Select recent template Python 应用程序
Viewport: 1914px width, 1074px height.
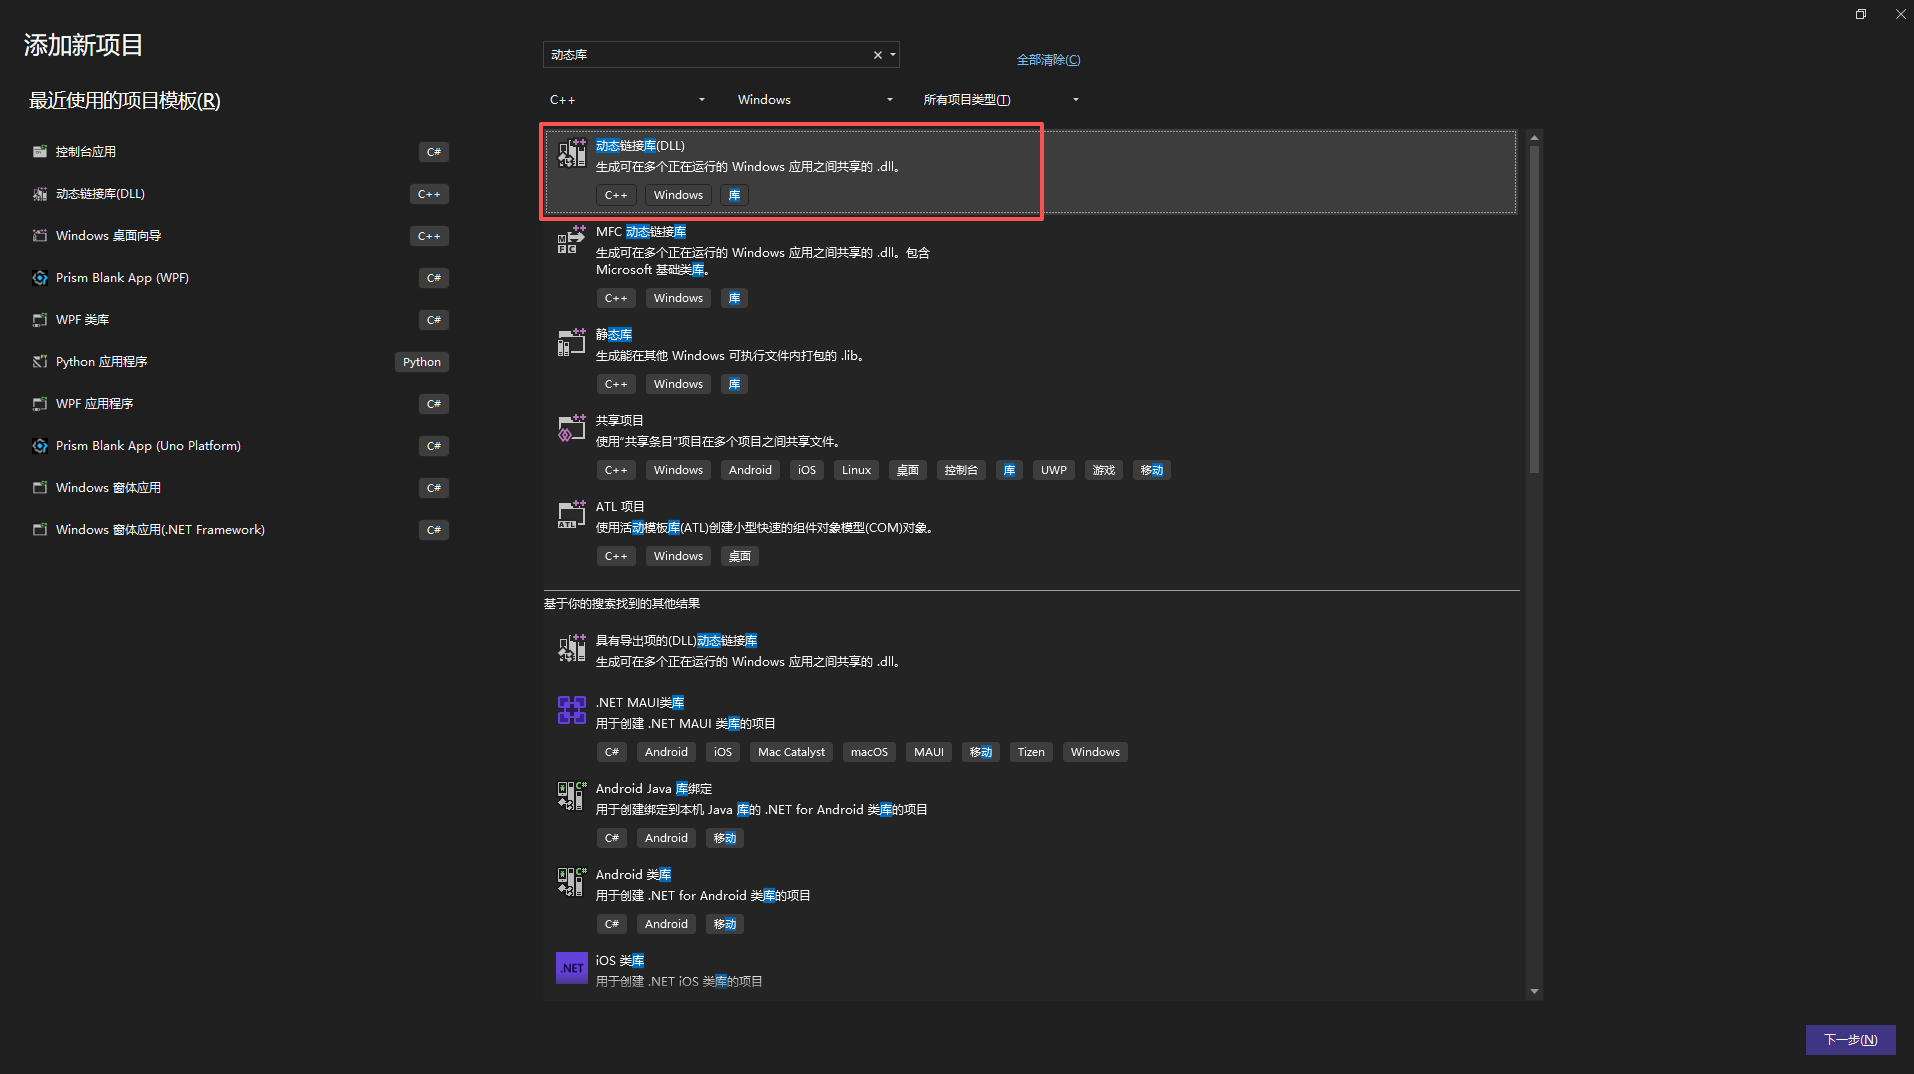(x=102, y=362)
